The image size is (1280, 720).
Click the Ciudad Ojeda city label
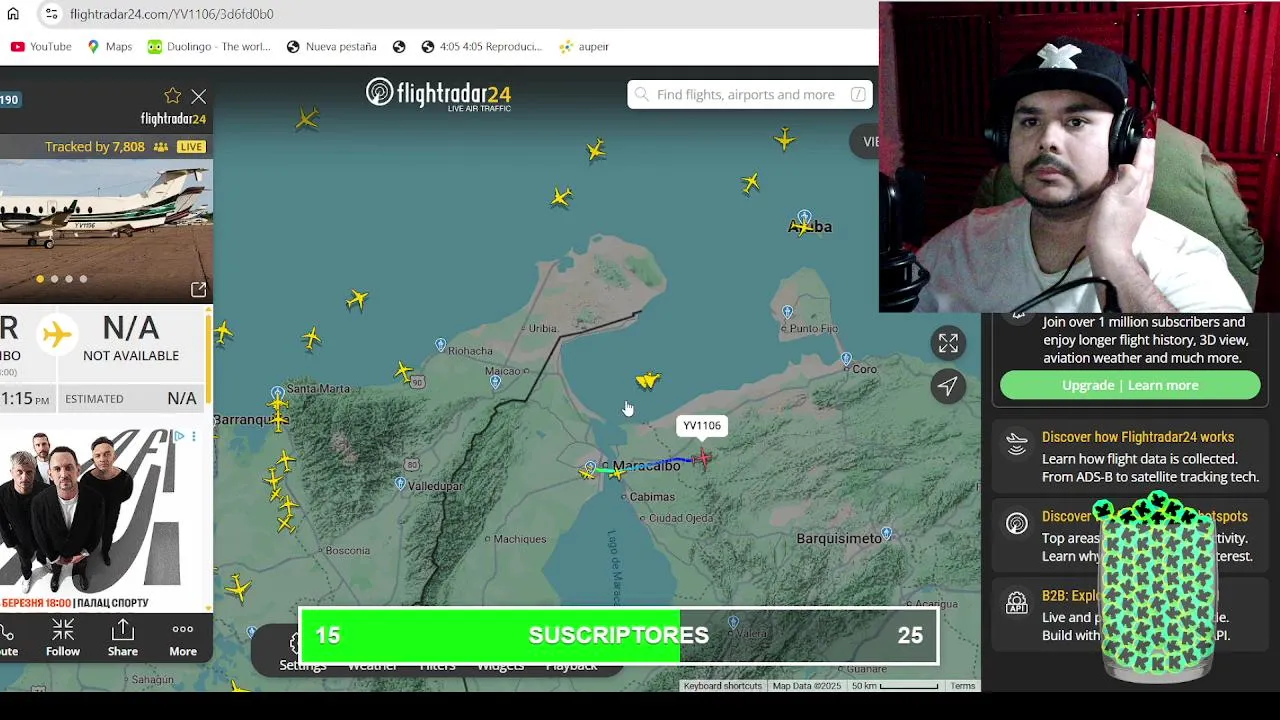tap(681, 518)
